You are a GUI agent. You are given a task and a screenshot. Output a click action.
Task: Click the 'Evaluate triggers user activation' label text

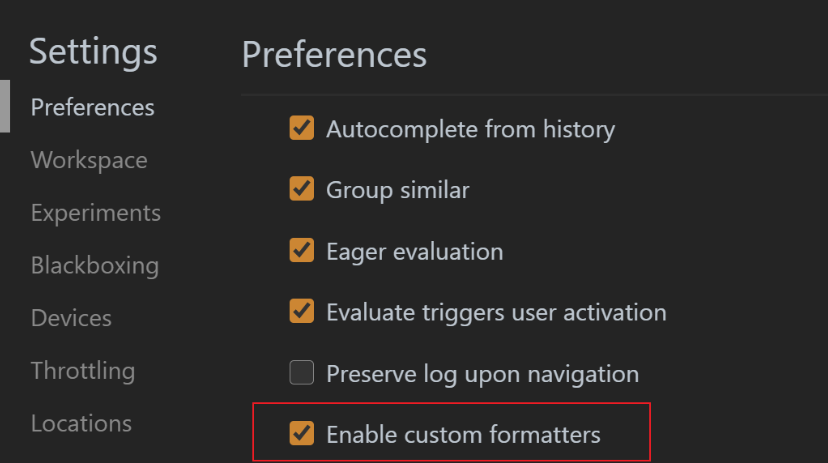[x=496, y=313]
